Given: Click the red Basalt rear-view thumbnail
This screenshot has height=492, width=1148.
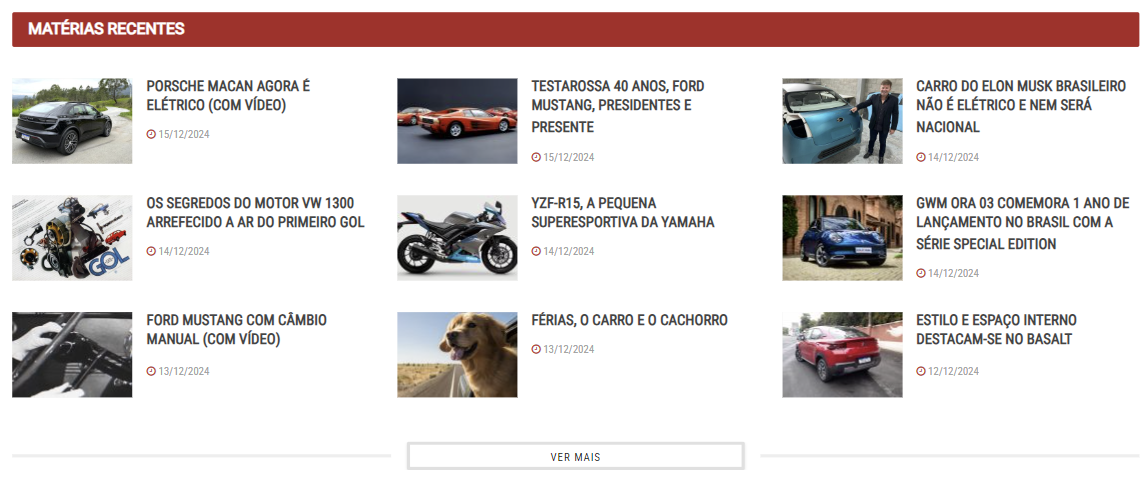Looking at the screenshot, I should [842, 355].
